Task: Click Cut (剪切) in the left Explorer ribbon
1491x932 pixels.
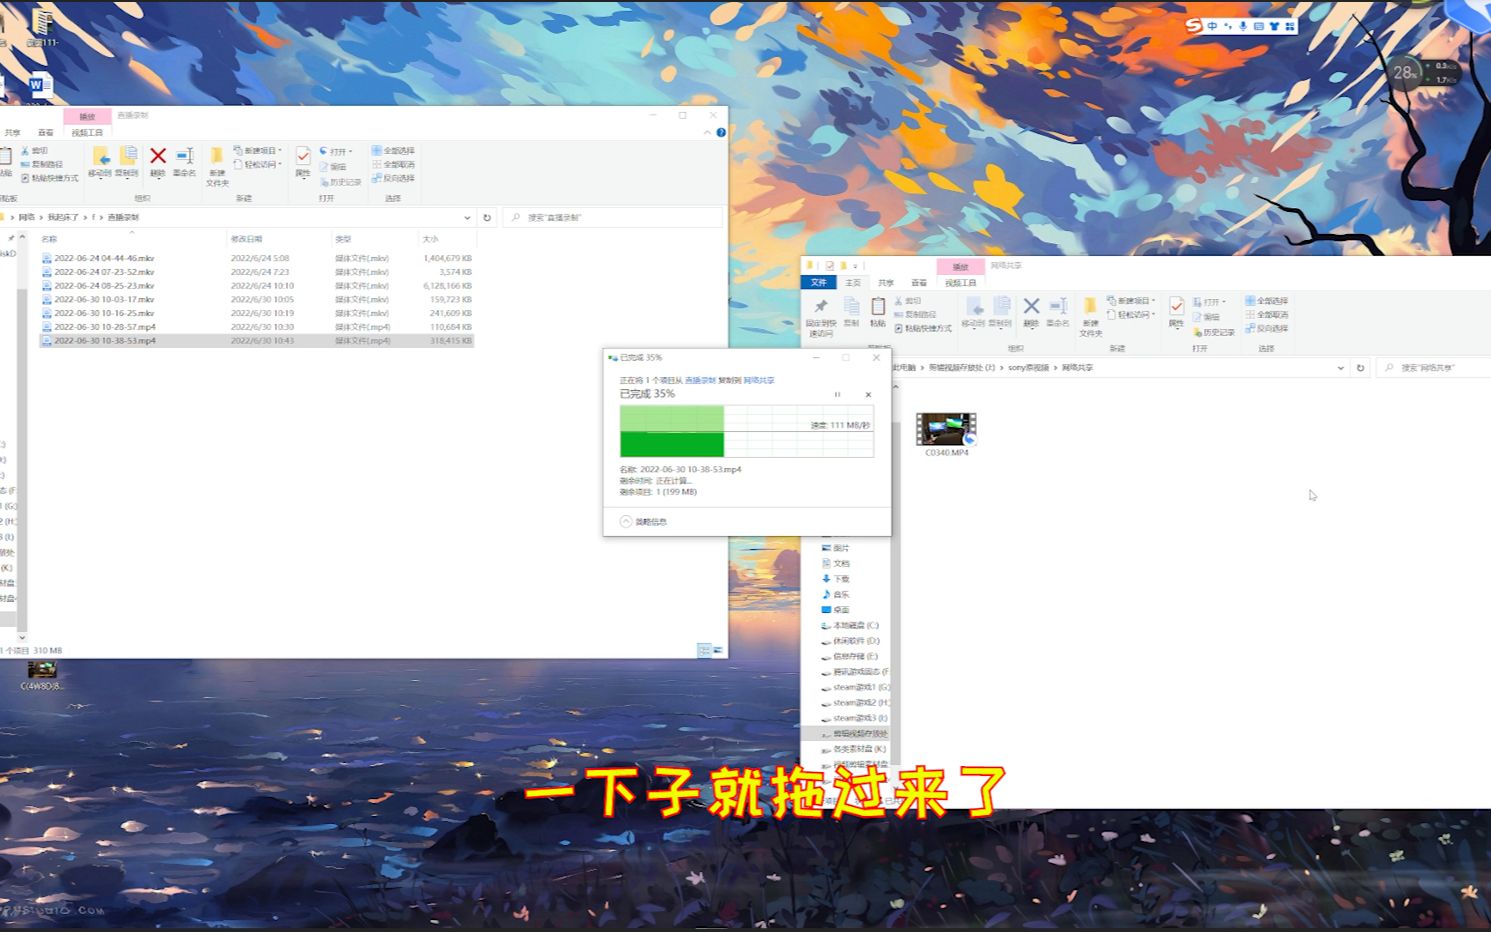Action: 34,151
